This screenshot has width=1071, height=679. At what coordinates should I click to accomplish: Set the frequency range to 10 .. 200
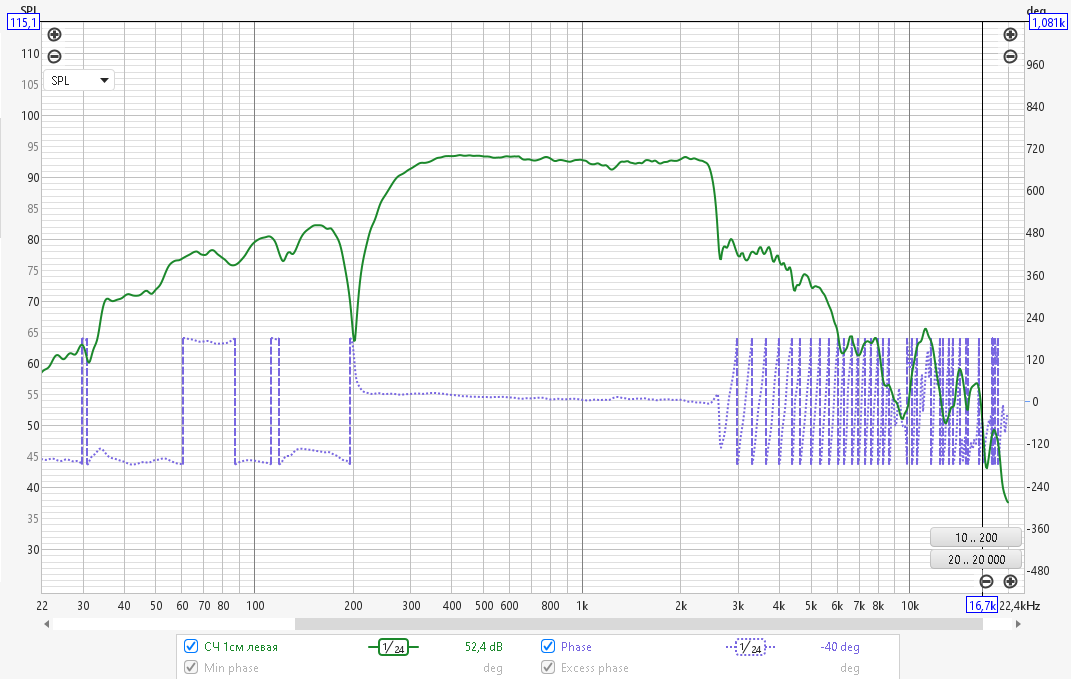(975, 538)
